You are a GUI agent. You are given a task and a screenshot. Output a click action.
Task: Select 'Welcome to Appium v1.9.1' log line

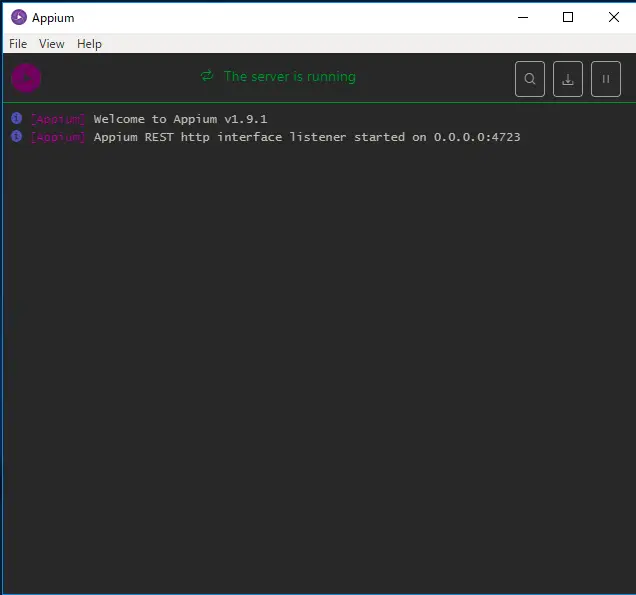coord(180,119)
